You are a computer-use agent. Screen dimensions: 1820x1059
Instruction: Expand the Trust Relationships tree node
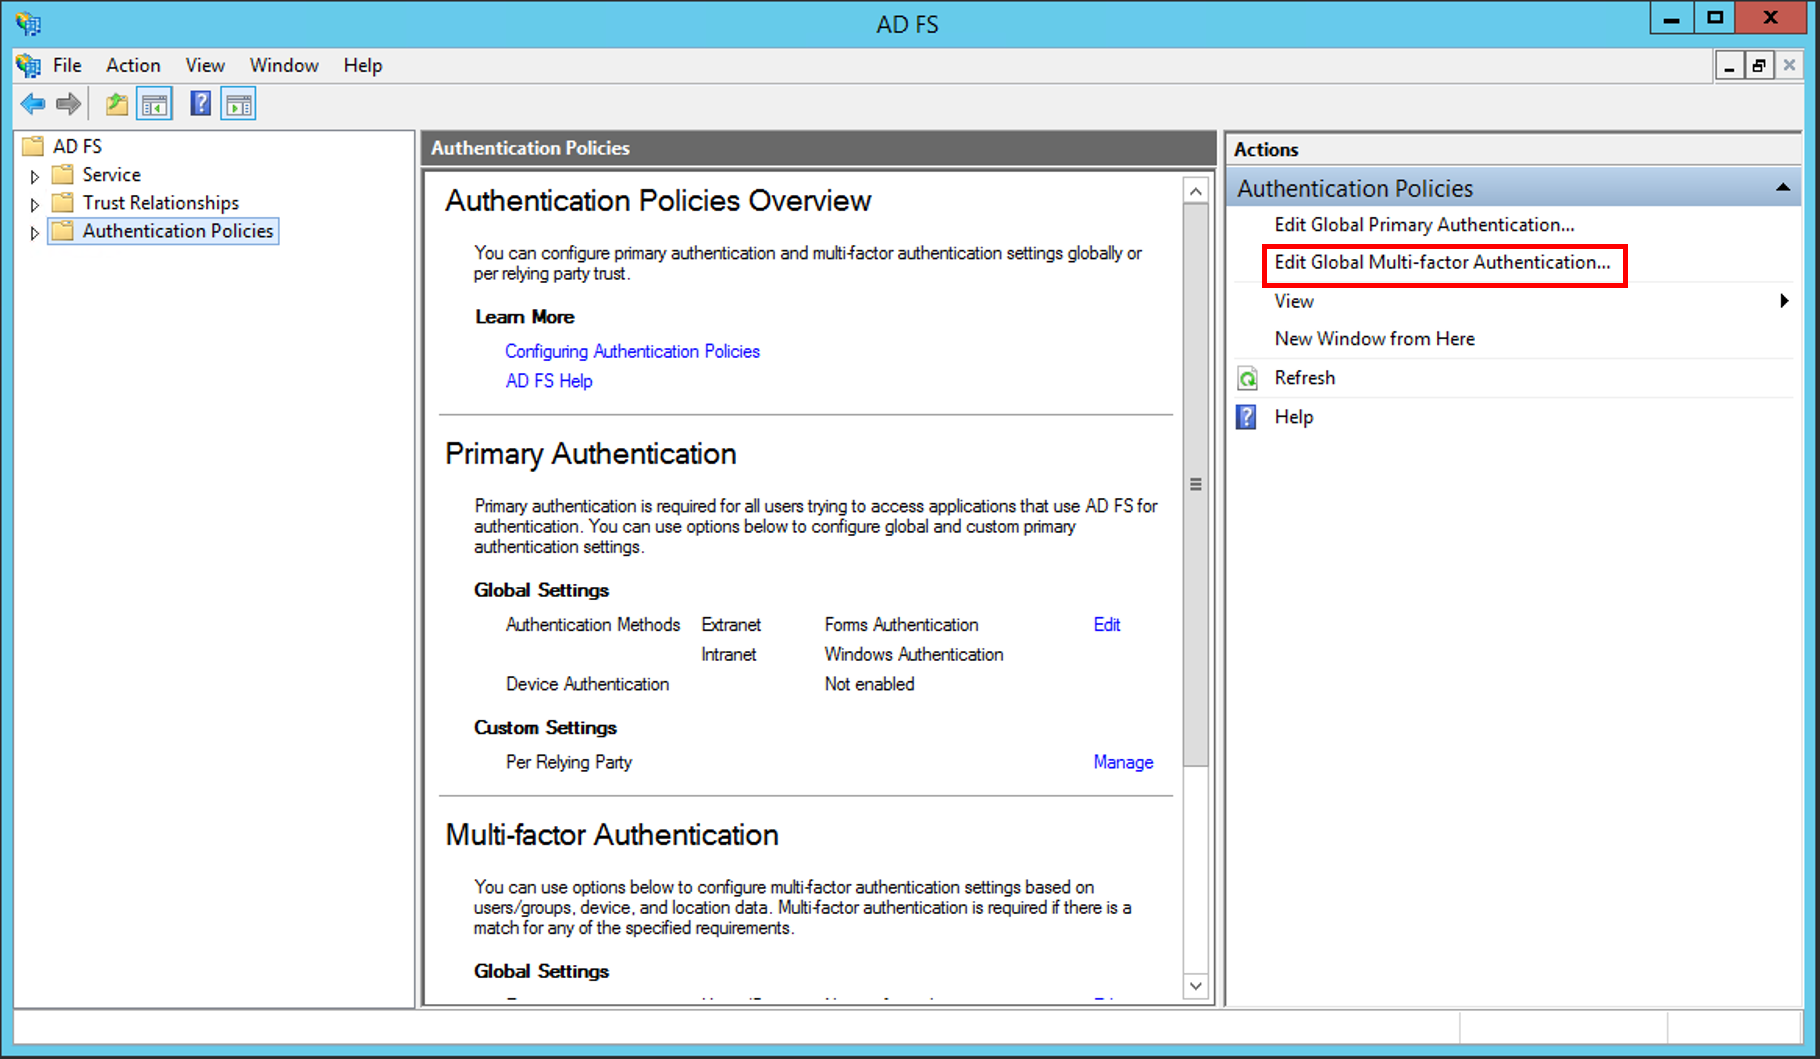[34, 204]
